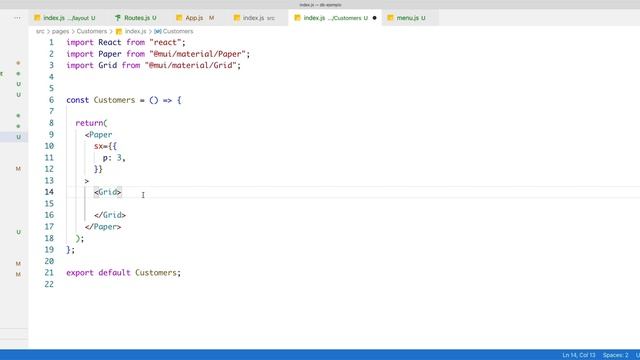The width and height of the screenshot is (640, 360).
Task: Click the Routes.js file icon
Action: point(118,18)
